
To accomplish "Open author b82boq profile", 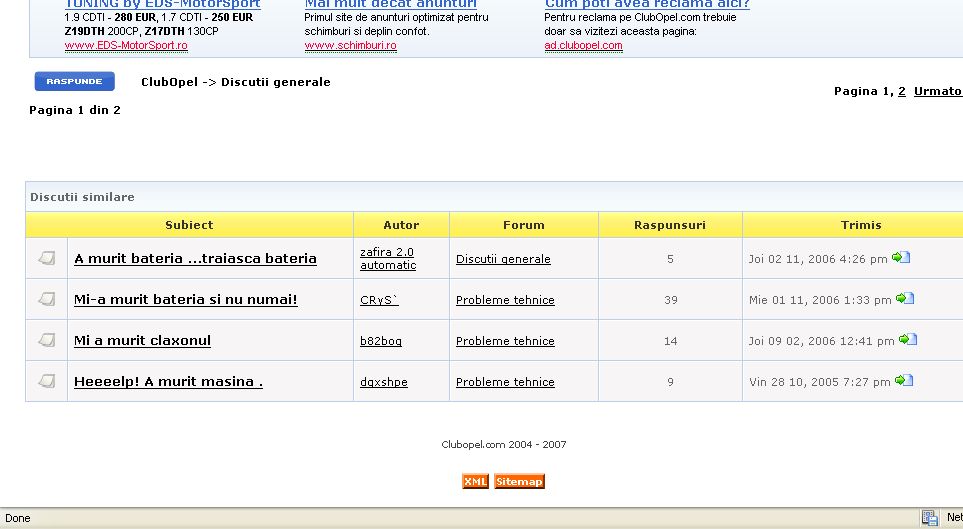I will tap(381, 341).
